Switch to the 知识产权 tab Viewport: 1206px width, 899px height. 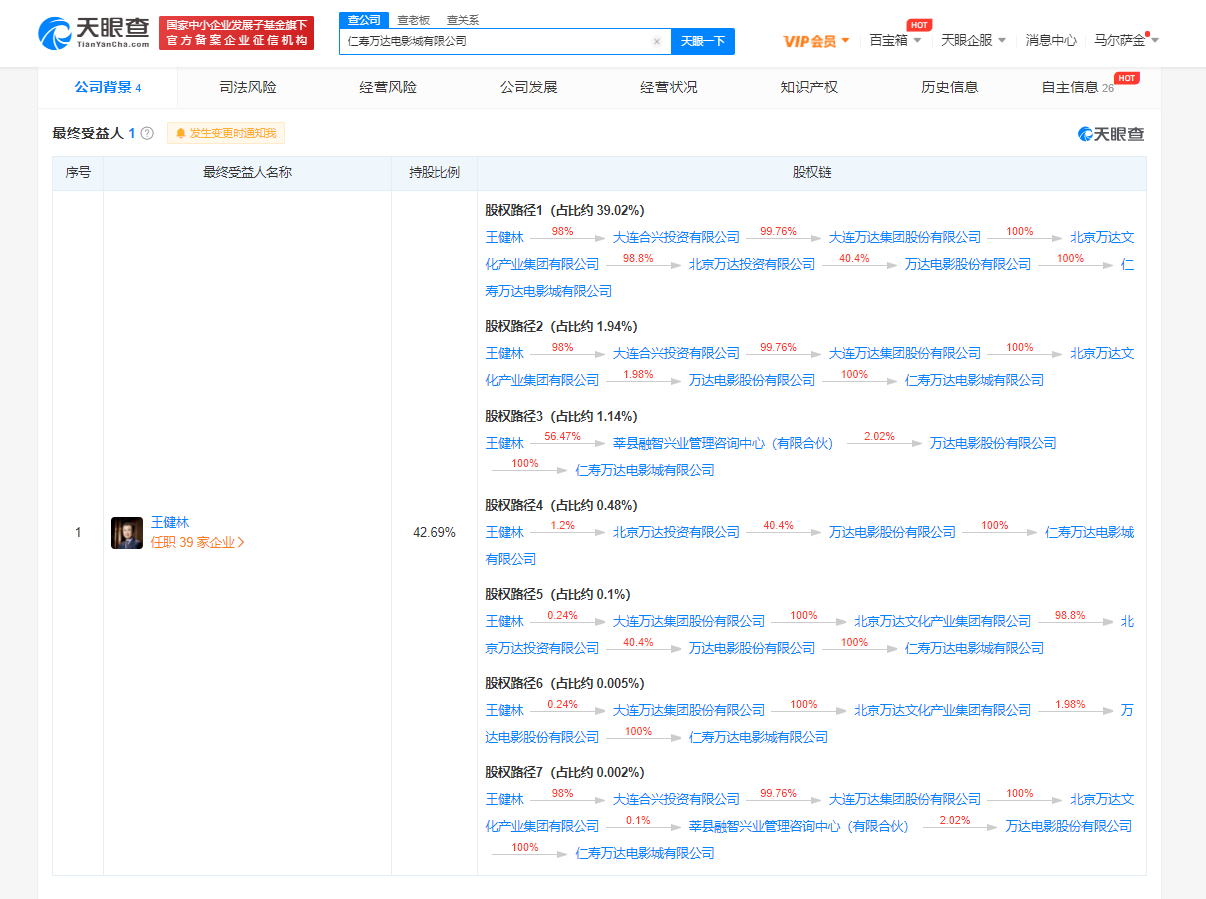click(810, 87)
